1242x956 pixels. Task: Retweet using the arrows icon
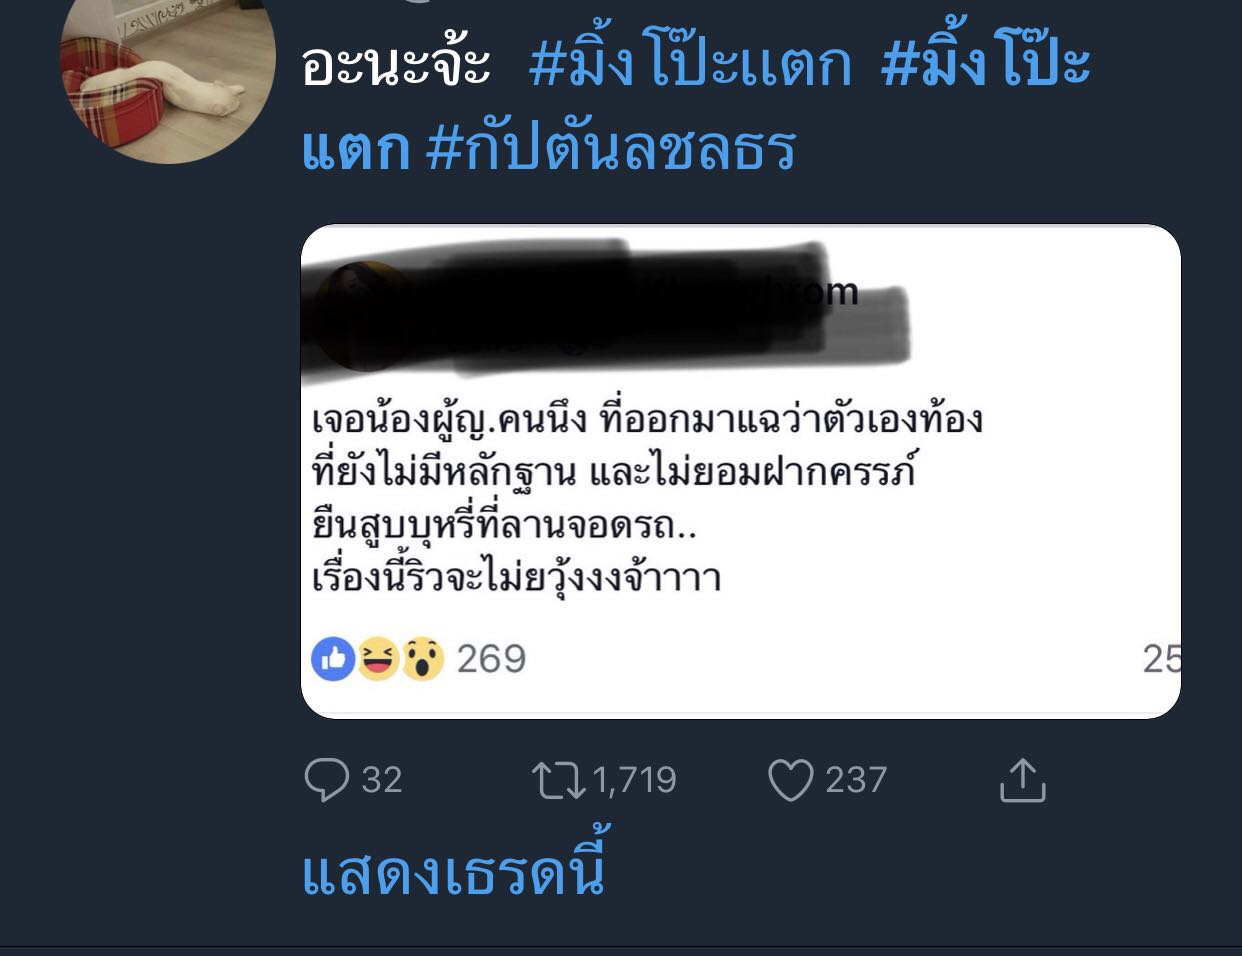(x=558, y=780)
